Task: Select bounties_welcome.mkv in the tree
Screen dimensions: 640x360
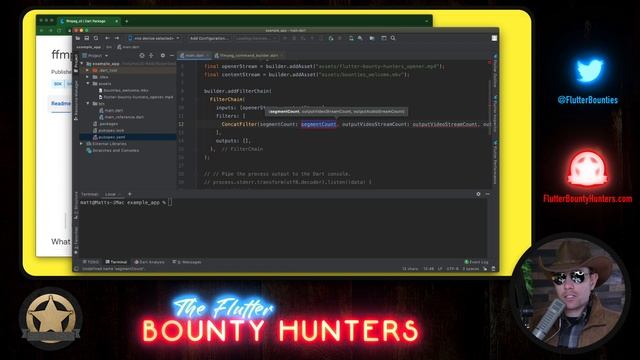Action: point(124,90)
